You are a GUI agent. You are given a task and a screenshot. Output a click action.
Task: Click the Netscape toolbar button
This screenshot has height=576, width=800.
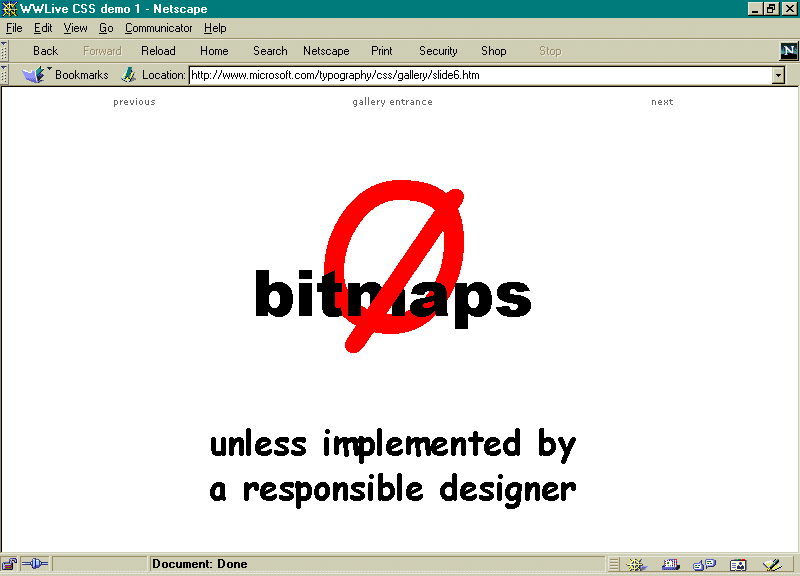[326, 51]
